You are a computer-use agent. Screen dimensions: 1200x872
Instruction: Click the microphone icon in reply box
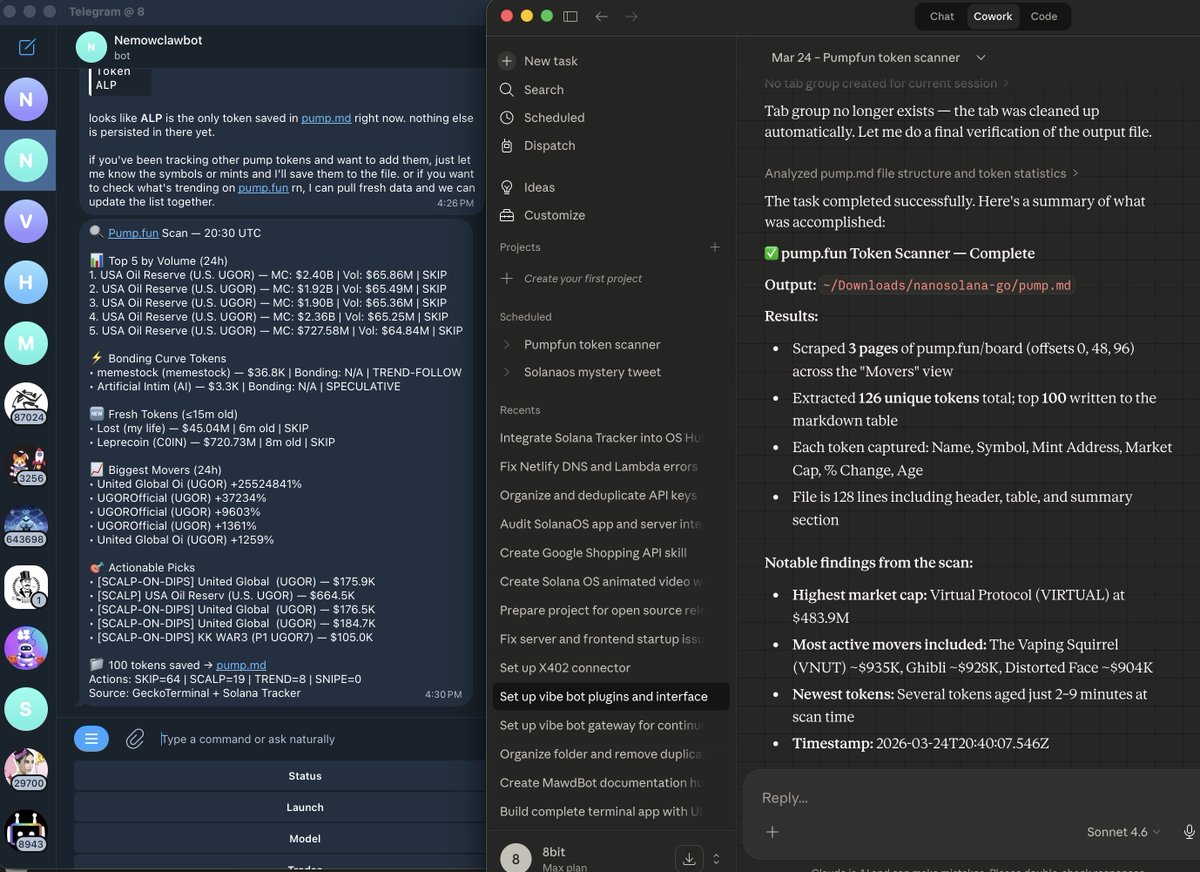coord(1189,832)
